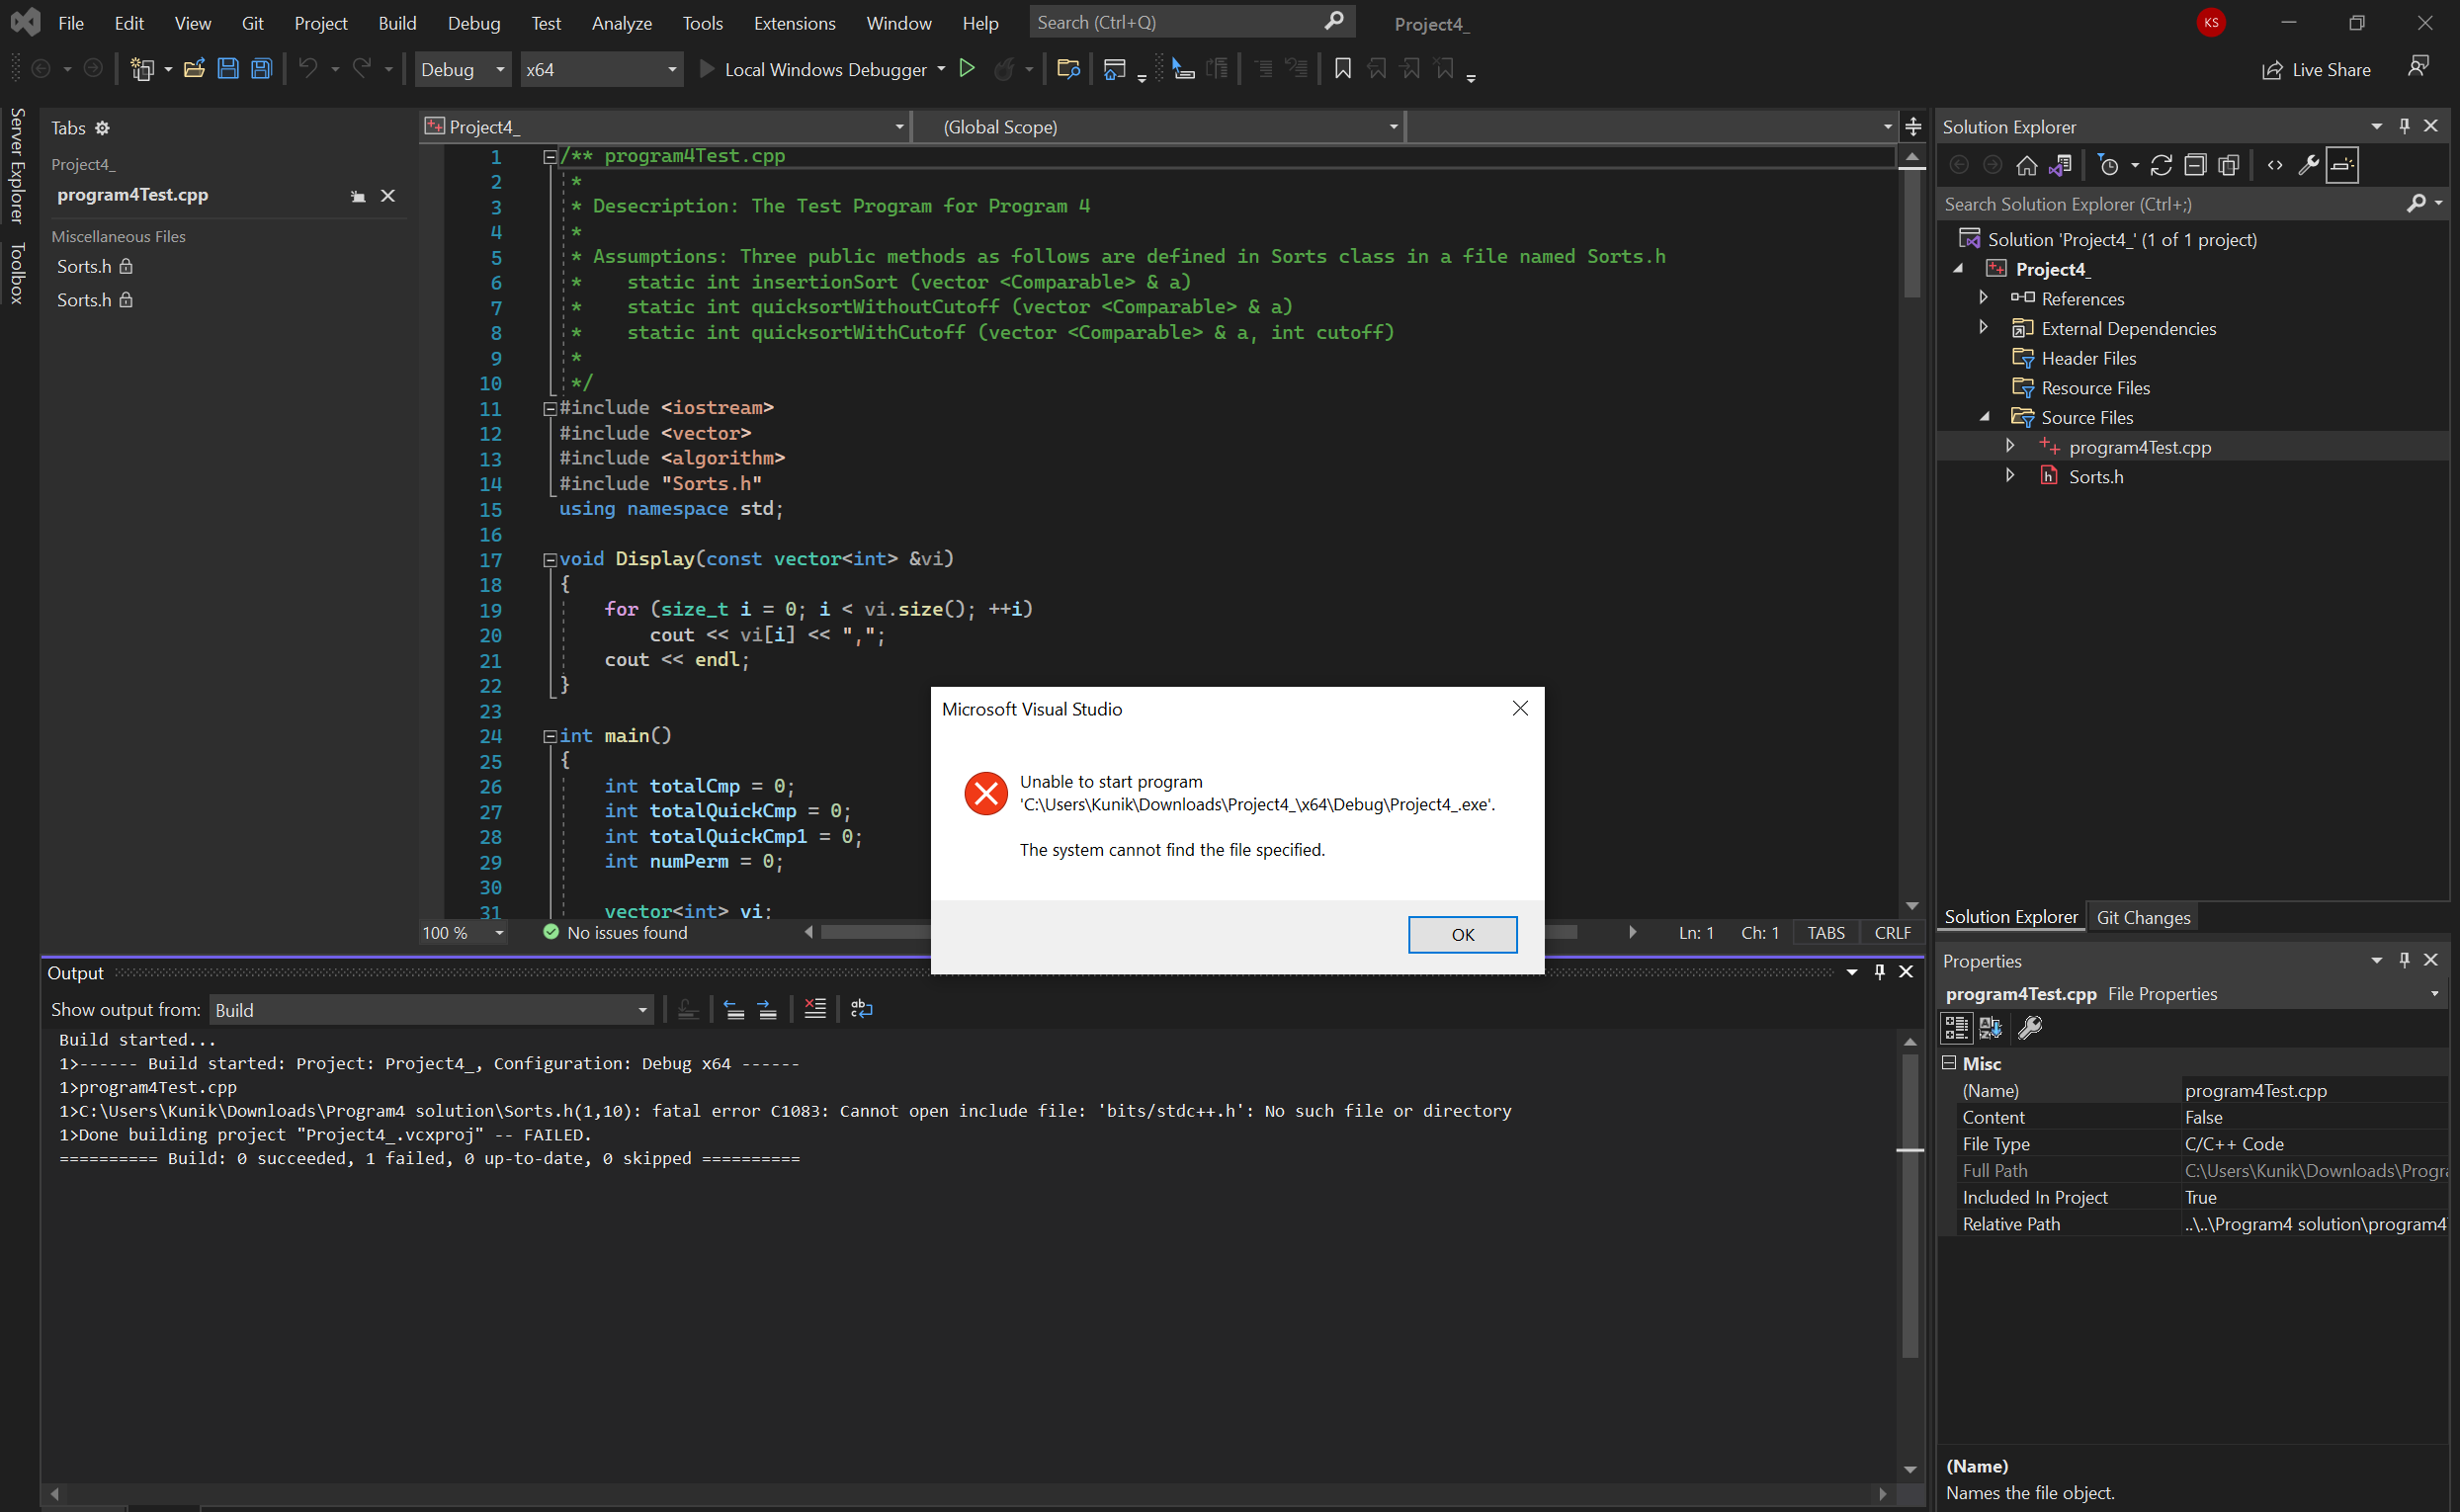This screenshot has height=1512, width=2460.
Task: Toggle Word Wrap in Output window
Action: pos(861,1009)
